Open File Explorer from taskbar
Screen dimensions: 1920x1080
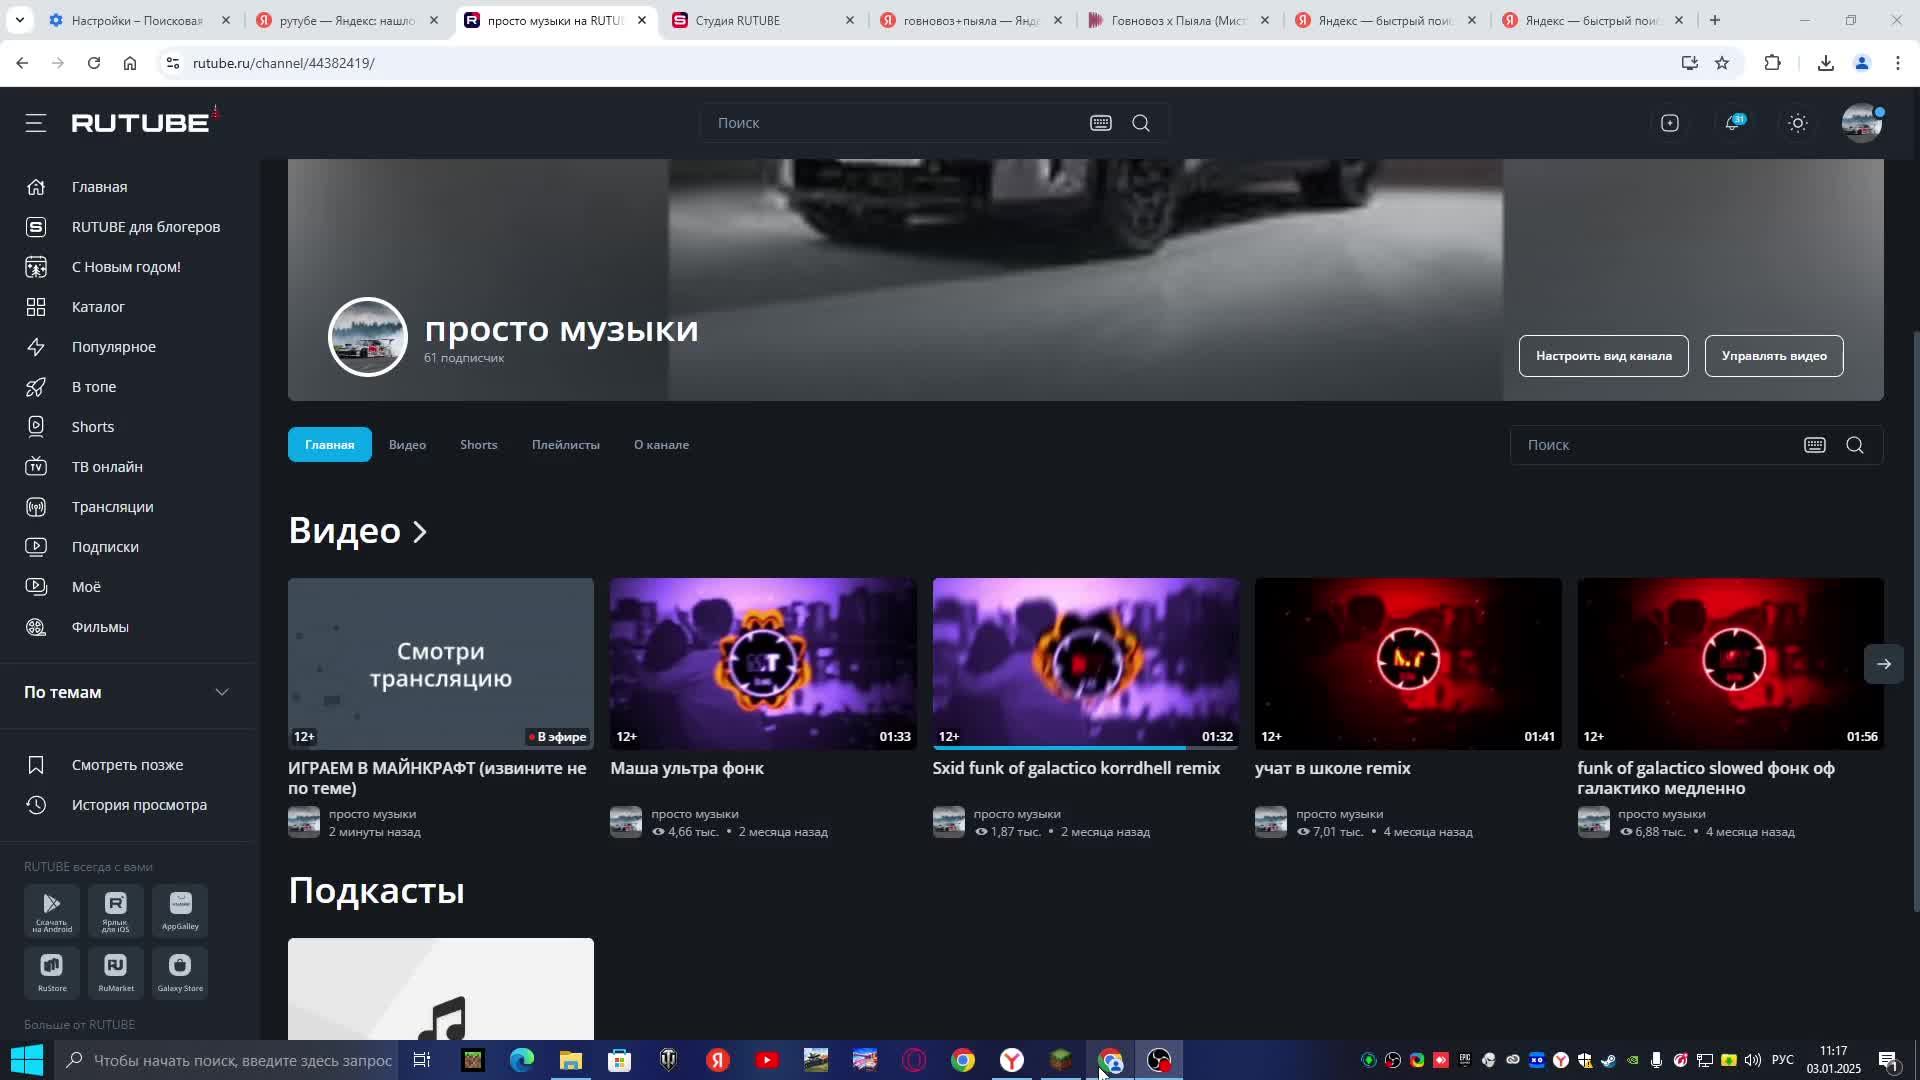pos(570,1060)
